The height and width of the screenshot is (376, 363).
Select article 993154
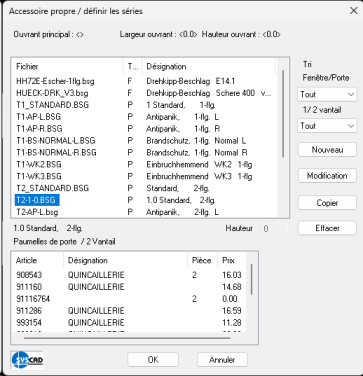29,323
